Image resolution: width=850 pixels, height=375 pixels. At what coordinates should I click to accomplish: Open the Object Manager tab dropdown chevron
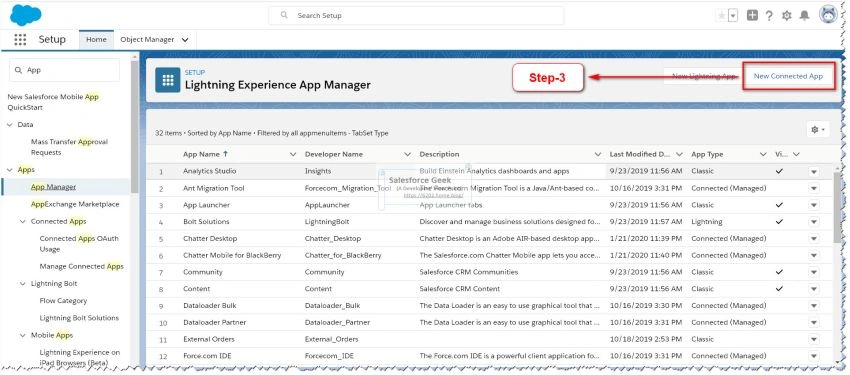pyautogui.click(x=185, y=40)
